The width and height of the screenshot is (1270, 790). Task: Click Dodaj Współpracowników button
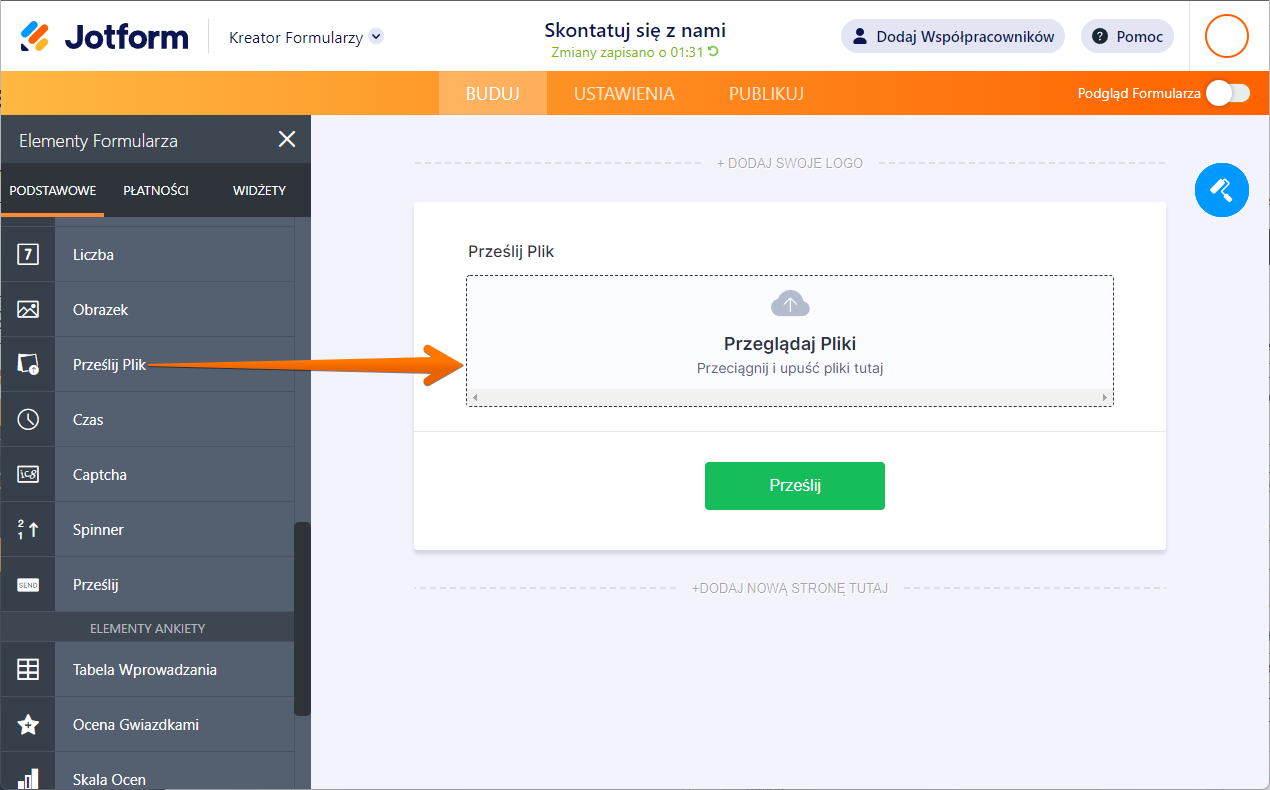point(952,37)
